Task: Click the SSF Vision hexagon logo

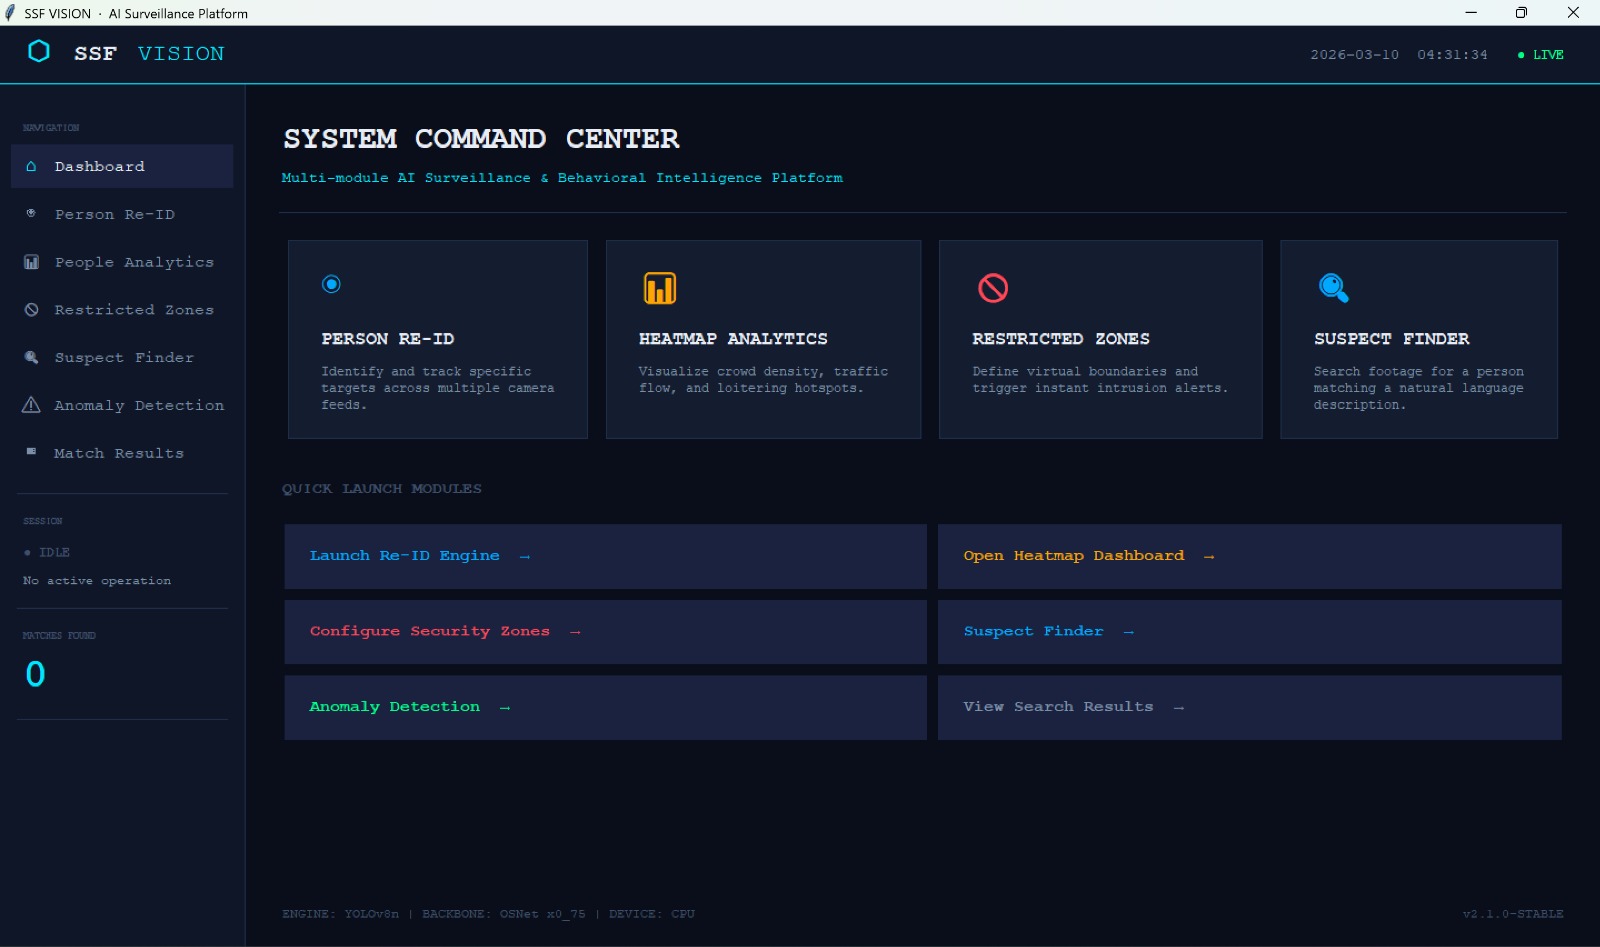Action: 39,52
